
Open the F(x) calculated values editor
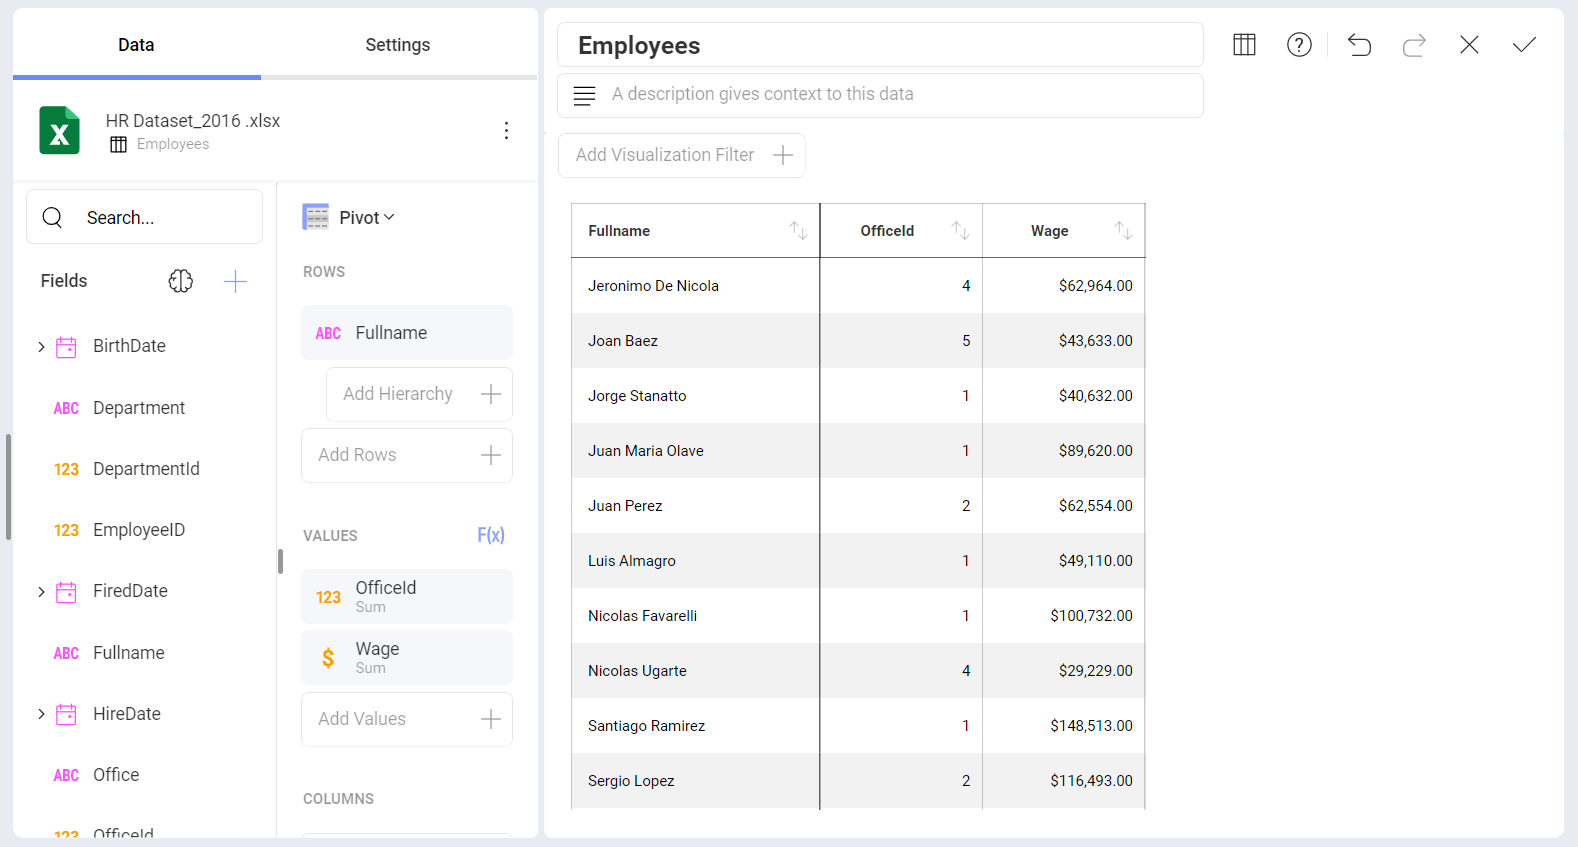490,535
